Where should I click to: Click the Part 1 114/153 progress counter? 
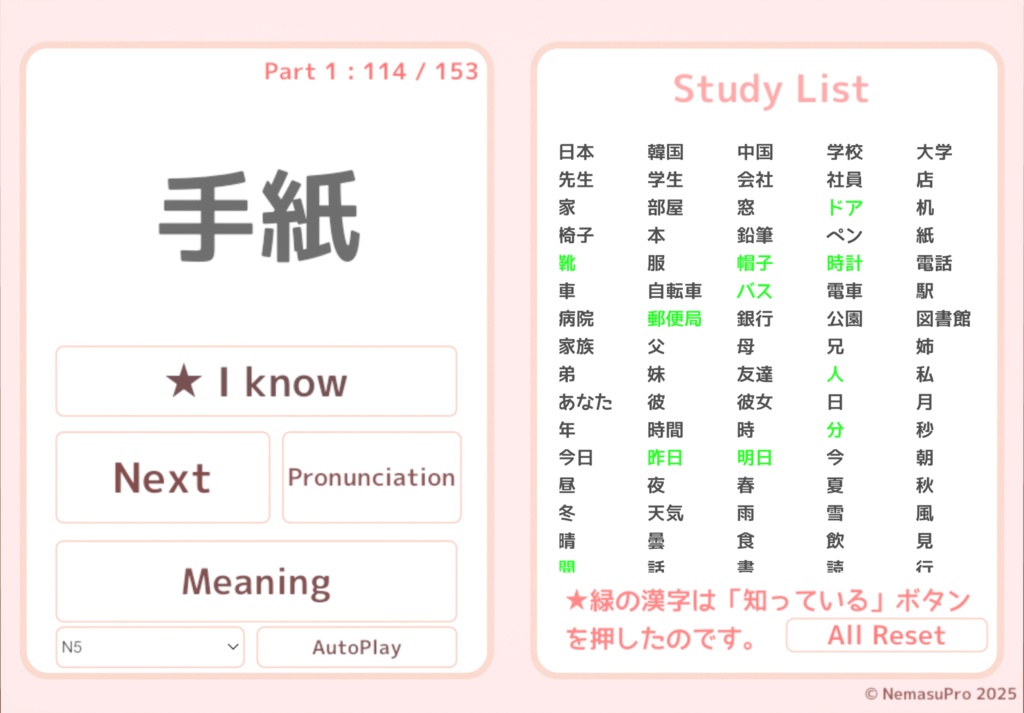point(371,71)
